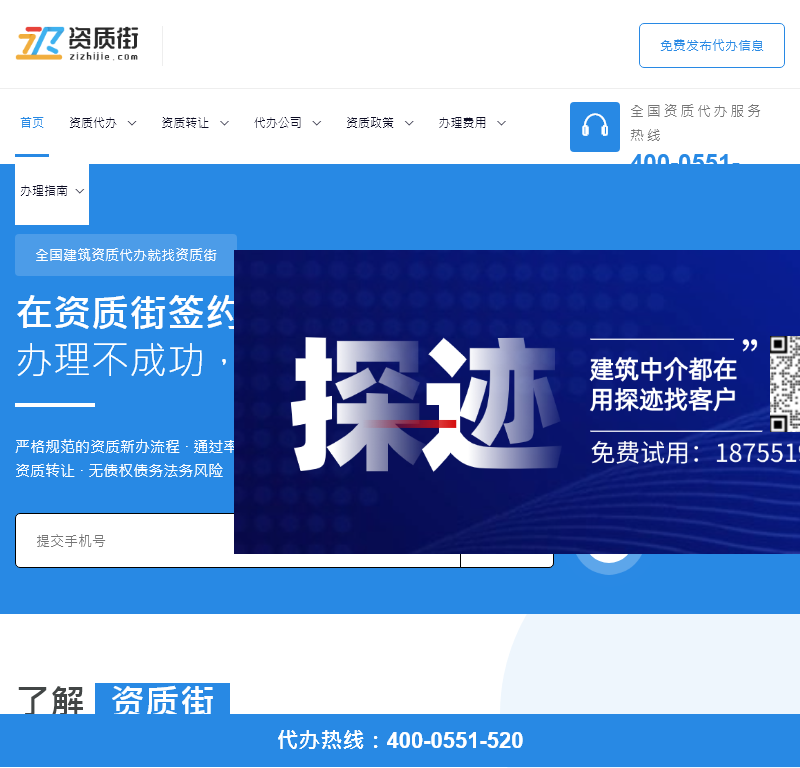This screenshot has height=768, width=800.
Task: Click 在资质街签约 headline text
Action: [x=126, y=312]
